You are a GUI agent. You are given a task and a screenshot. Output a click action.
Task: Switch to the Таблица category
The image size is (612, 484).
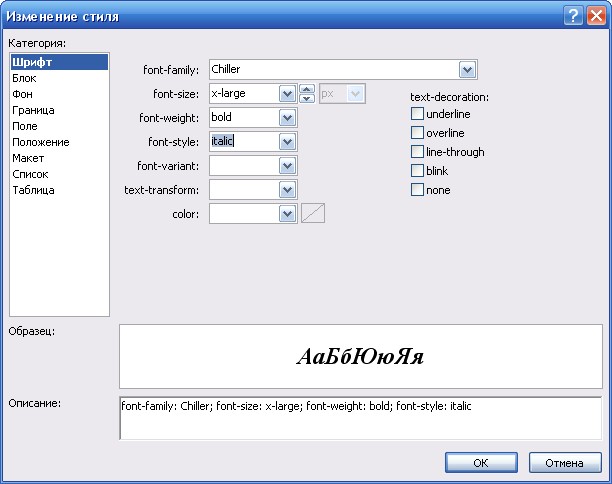coord(59,190)
